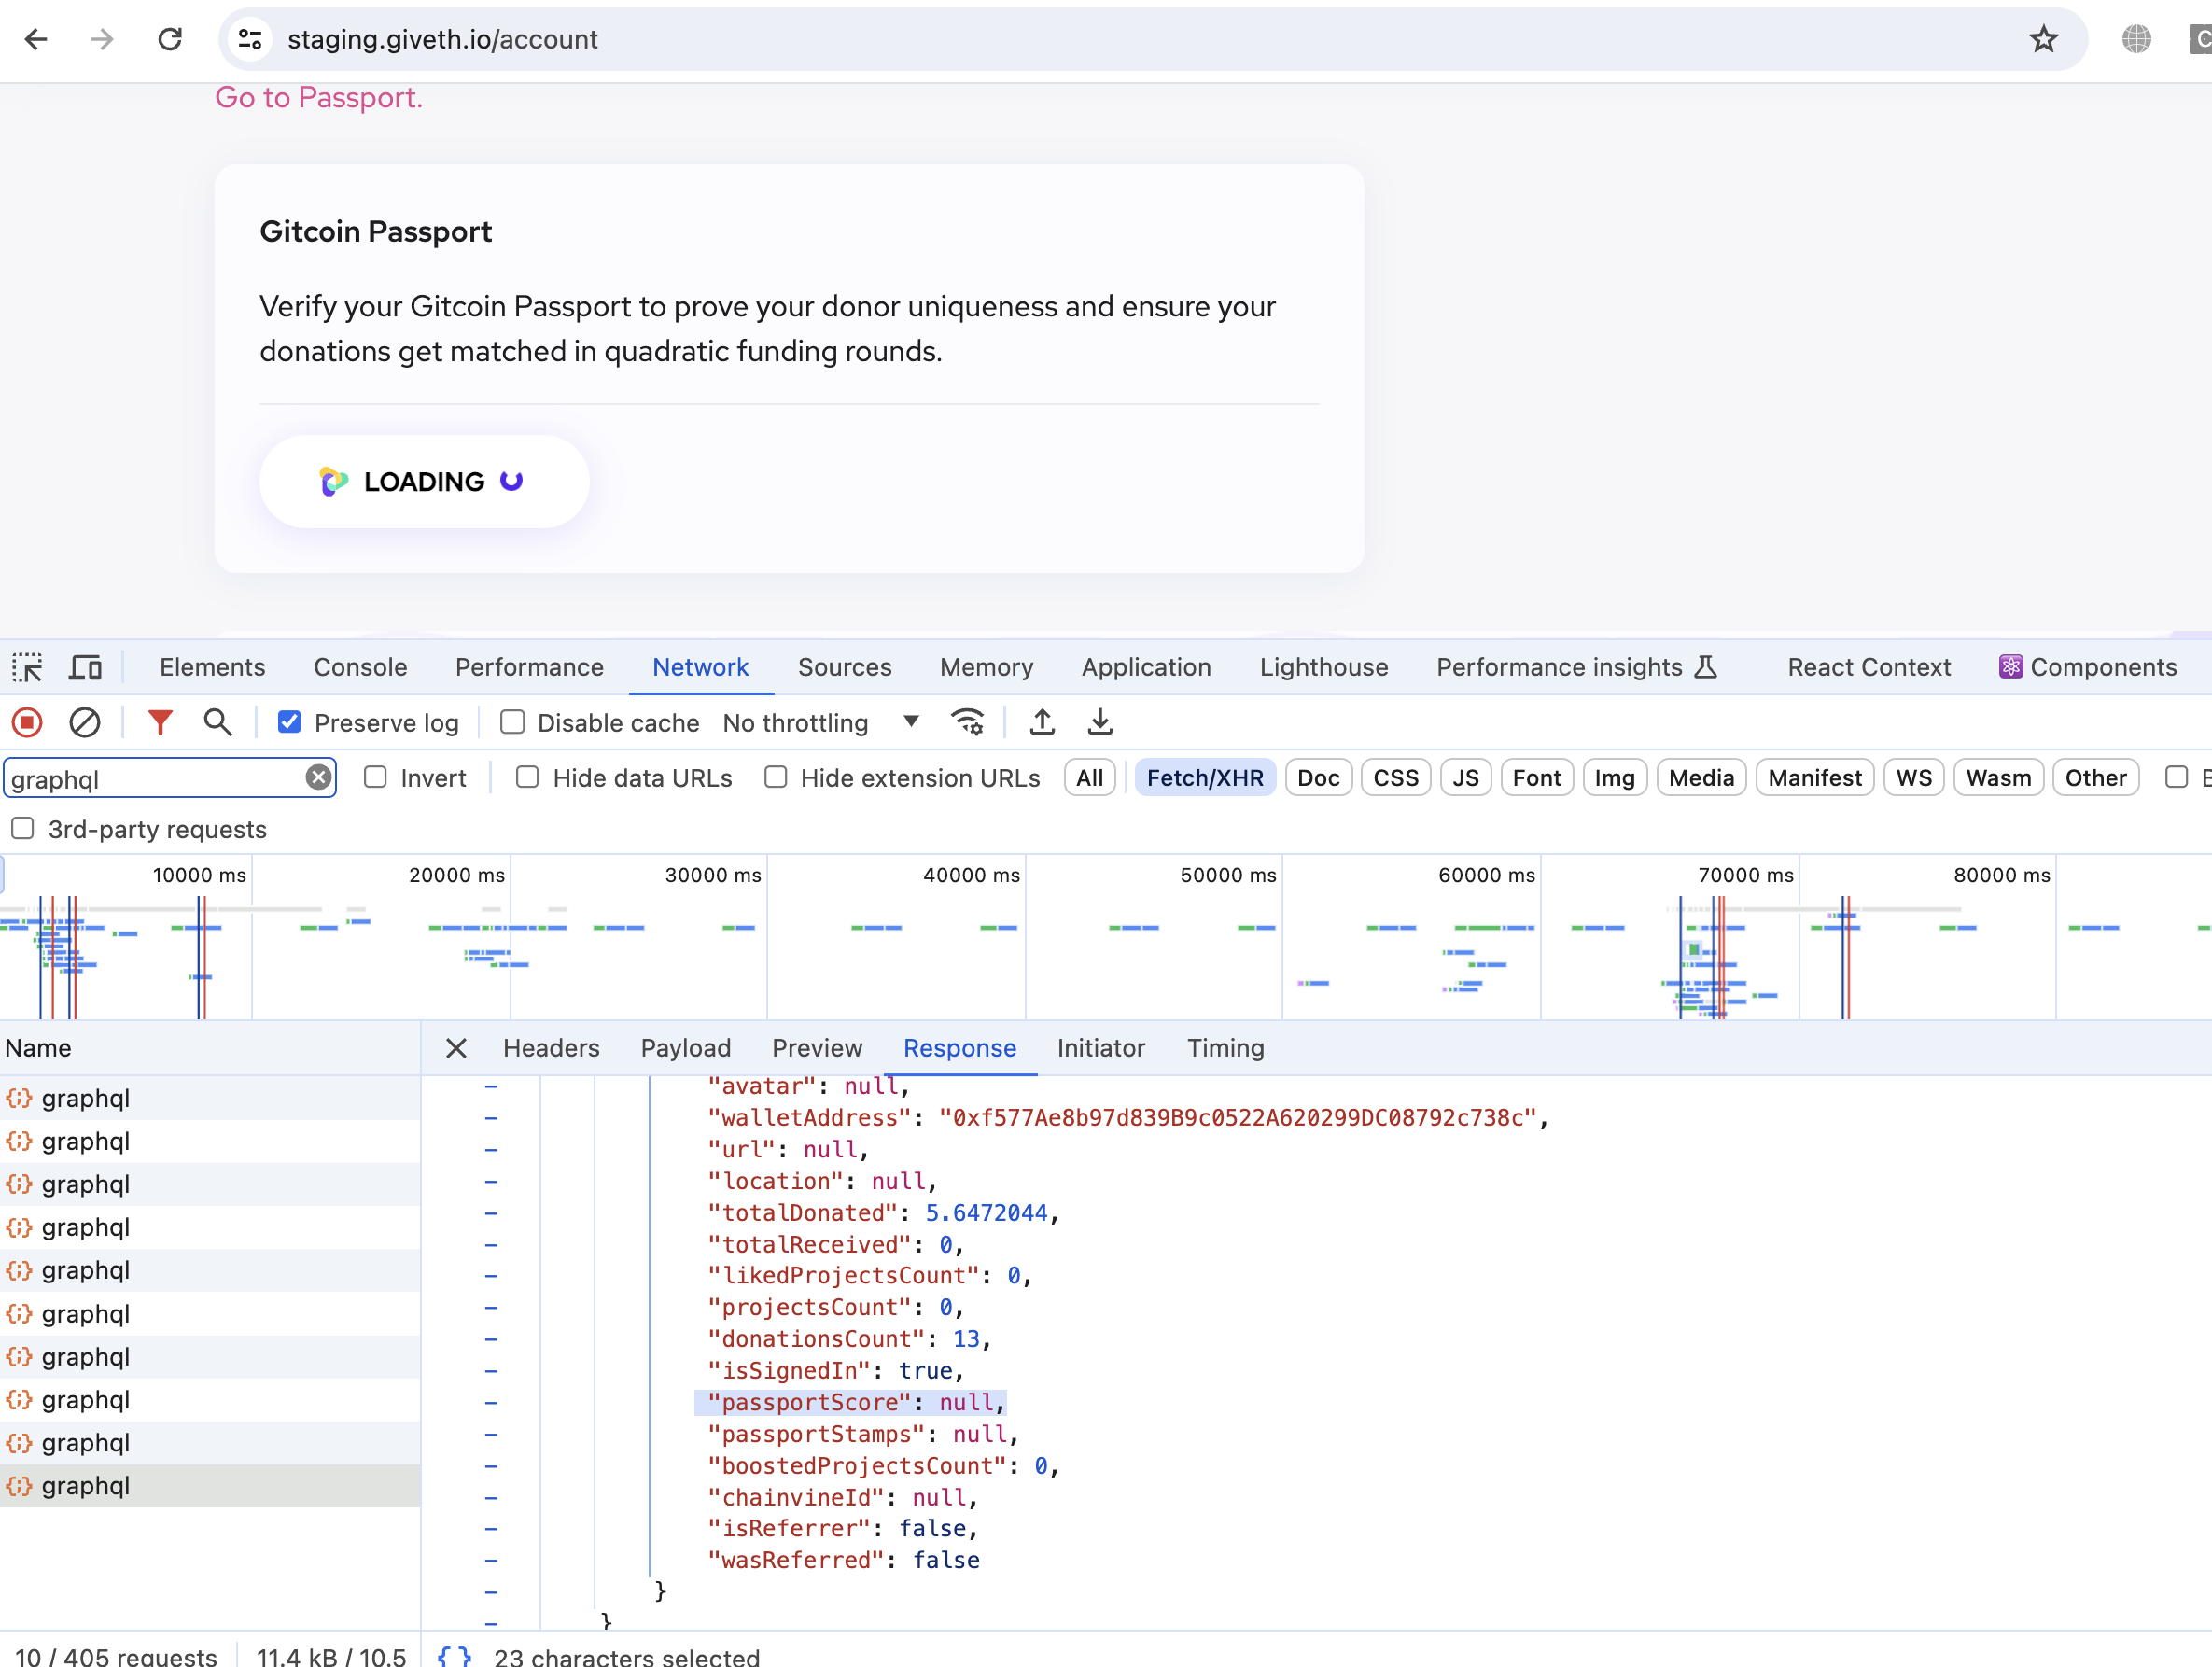Click the React Components atom icon
Screen dimensions: 2212x1667
pyautogui.click(x=2010, y=667)
